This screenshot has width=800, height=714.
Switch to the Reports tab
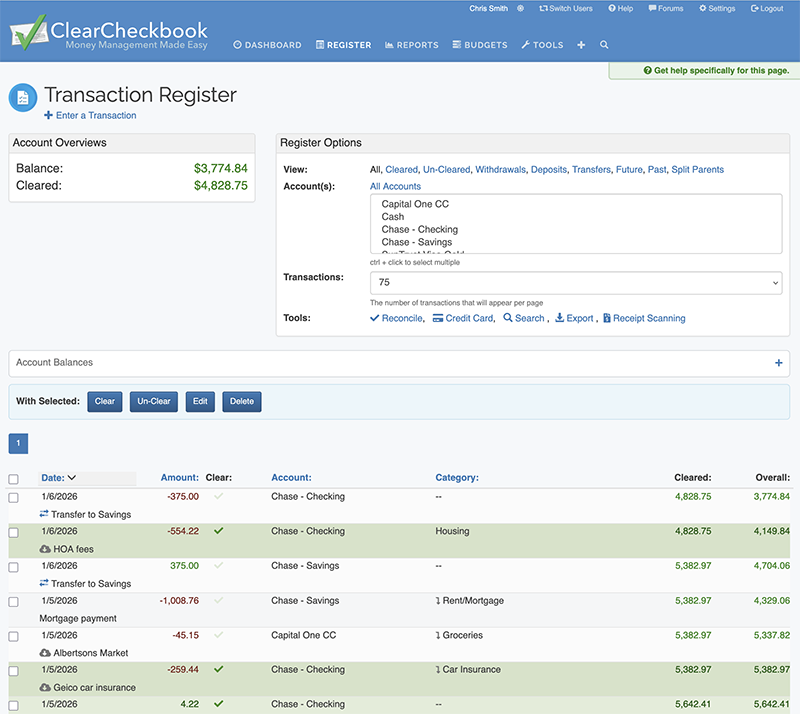pos(411,45)
